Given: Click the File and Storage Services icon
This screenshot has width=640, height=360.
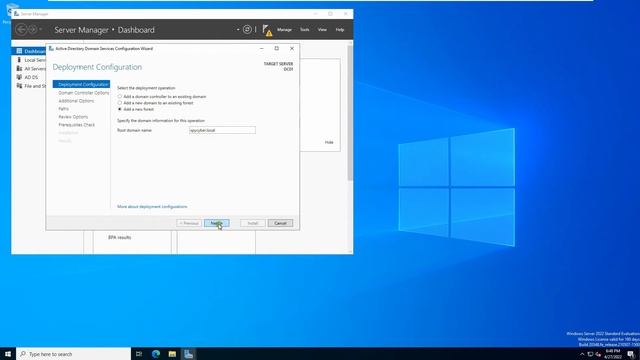Looking at the screenshot, I should (19, 86).
